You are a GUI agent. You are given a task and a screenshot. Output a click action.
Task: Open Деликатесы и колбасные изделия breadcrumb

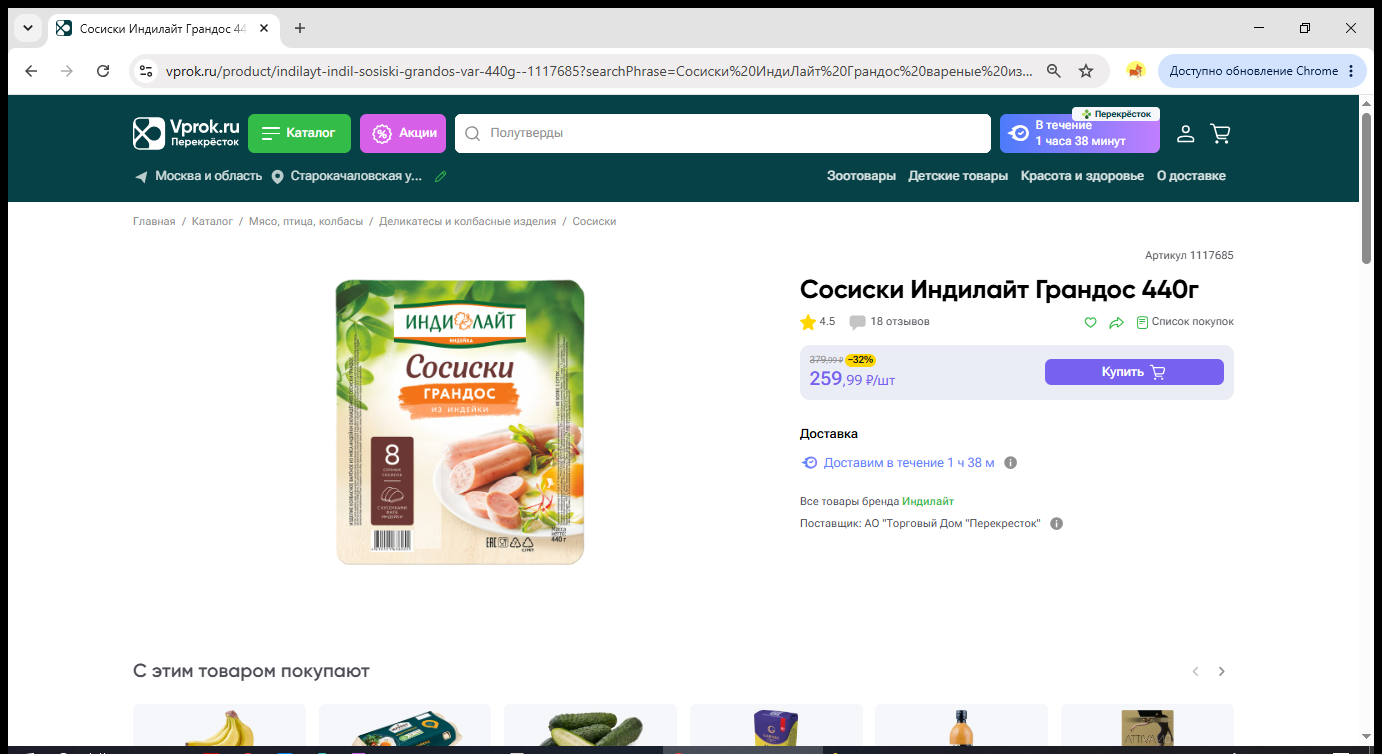467,221
